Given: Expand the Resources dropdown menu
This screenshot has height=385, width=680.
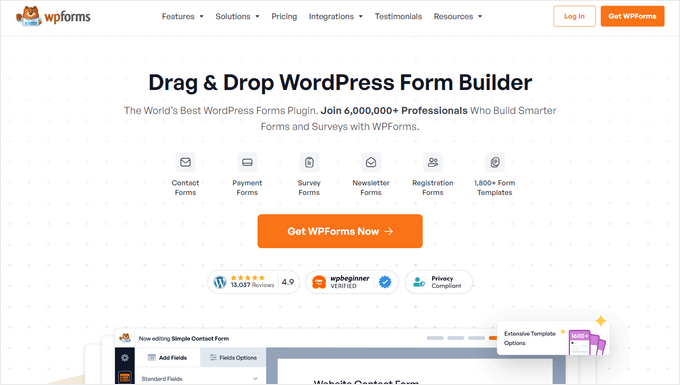Looking at the screenshot, I should pyautogui.click(x=458, y=16).
